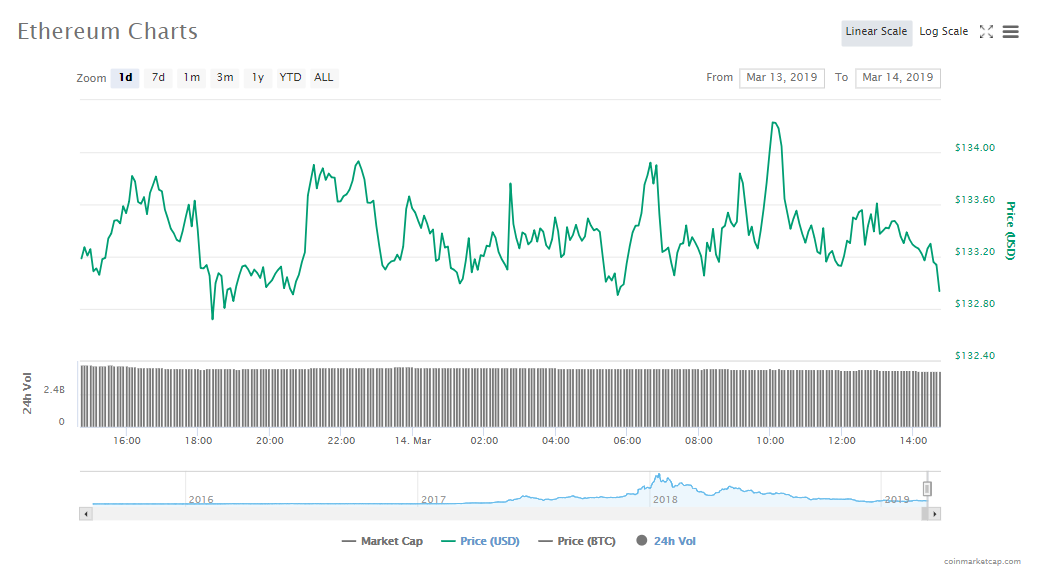The width and height of the screenshot is (1038, 579).
Task: Show ALL time range
Action: click(324, 78)
